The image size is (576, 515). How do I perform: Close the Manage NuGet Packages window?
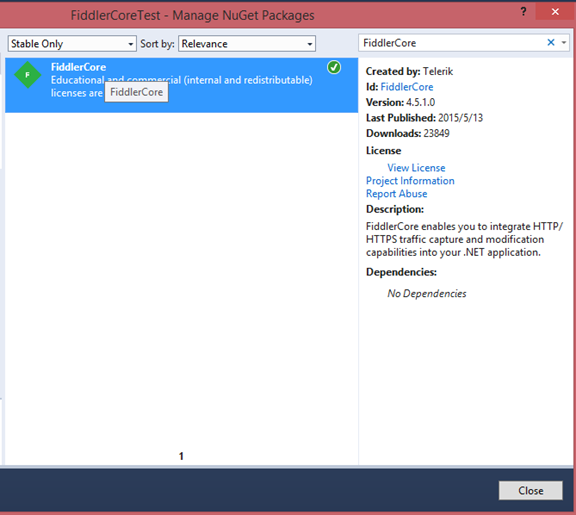[x=555, y=12]
